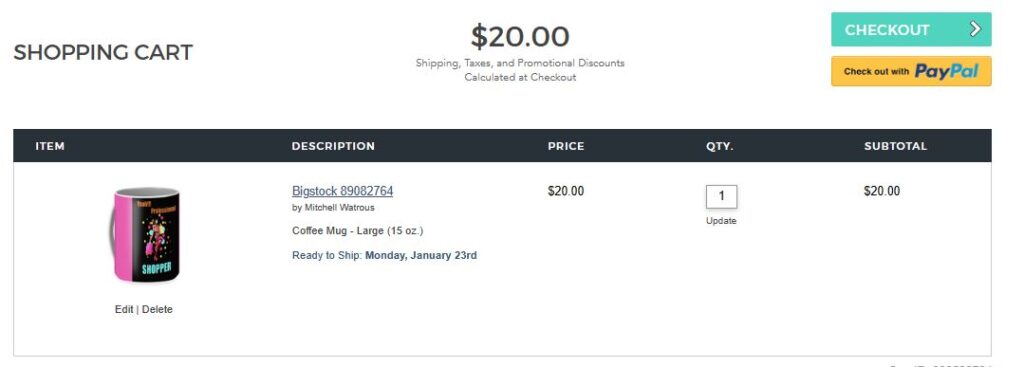Click the PayPal logo on the yellow button
The width and height of the screenshot is (1024, 367).
[x=946, y=71]
